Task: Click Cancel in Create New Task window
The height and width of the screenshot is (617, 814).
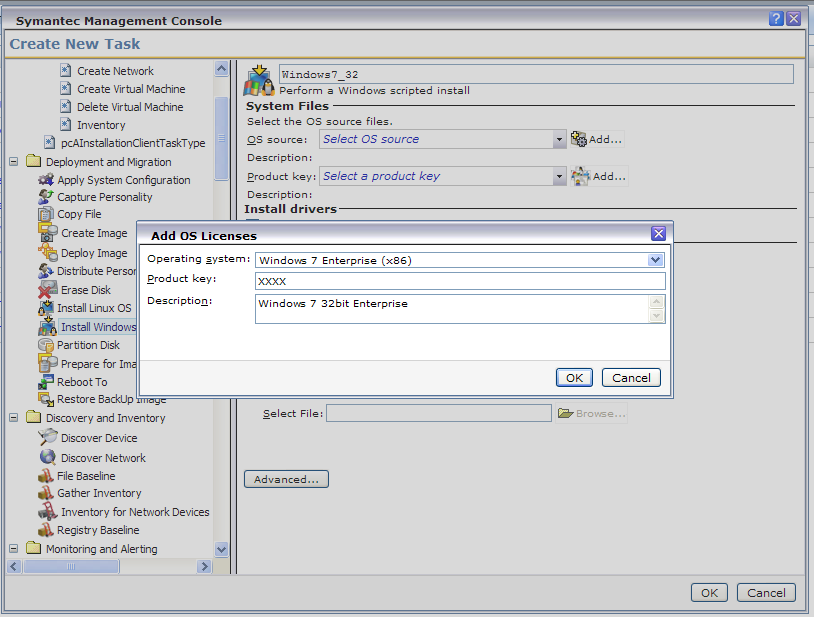Action: click(766, 593)
